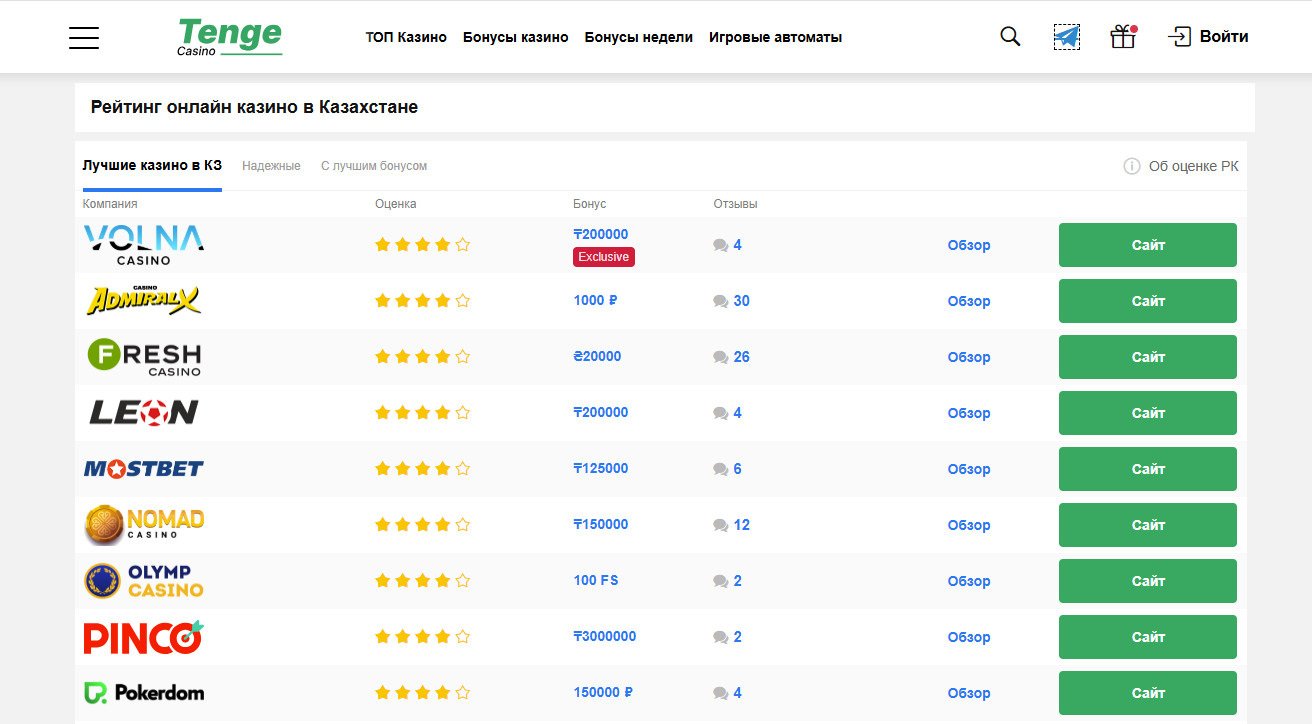This screenshot has height=724, width=1312.
Task: Click the Сайт button for Fresh Casino
Action: click(1148, 357)
